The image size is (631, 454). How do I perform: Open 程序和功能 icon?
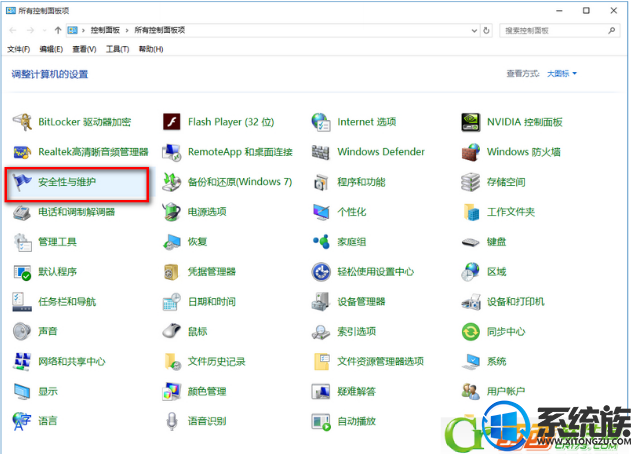[321, 182]
